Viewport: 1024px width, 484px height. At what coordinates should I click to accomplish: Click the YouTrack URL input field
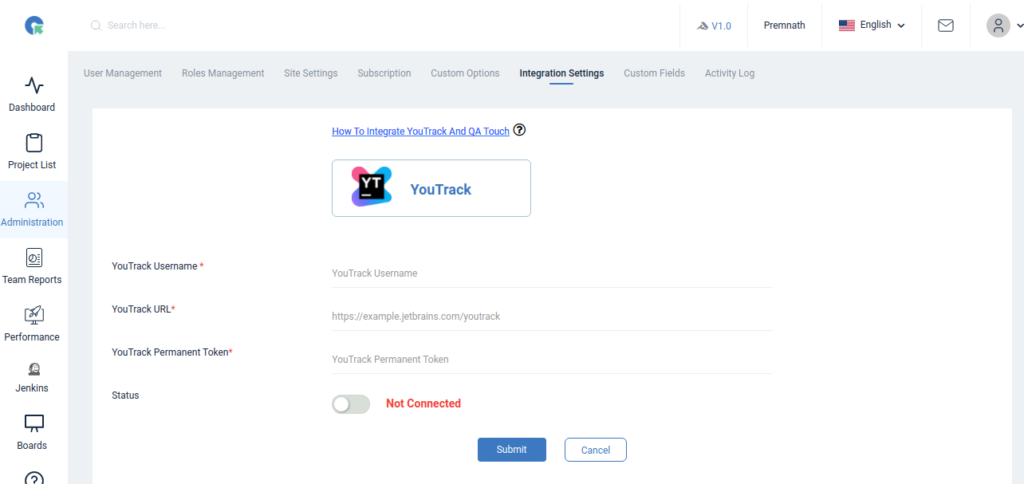551,316
